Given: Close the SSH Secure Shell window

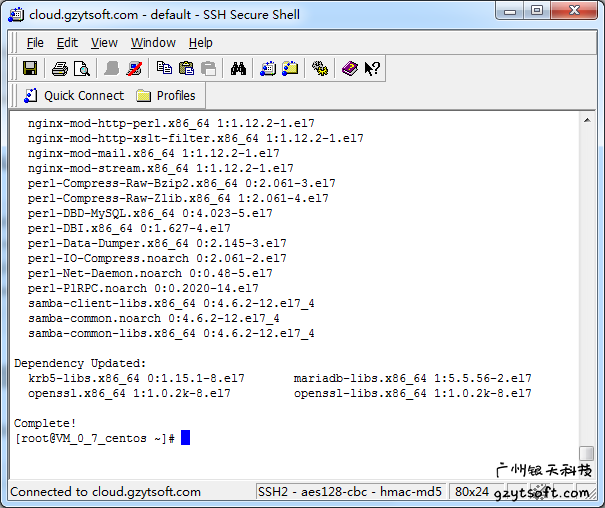Looking at the screenshot, I should 574,11.
